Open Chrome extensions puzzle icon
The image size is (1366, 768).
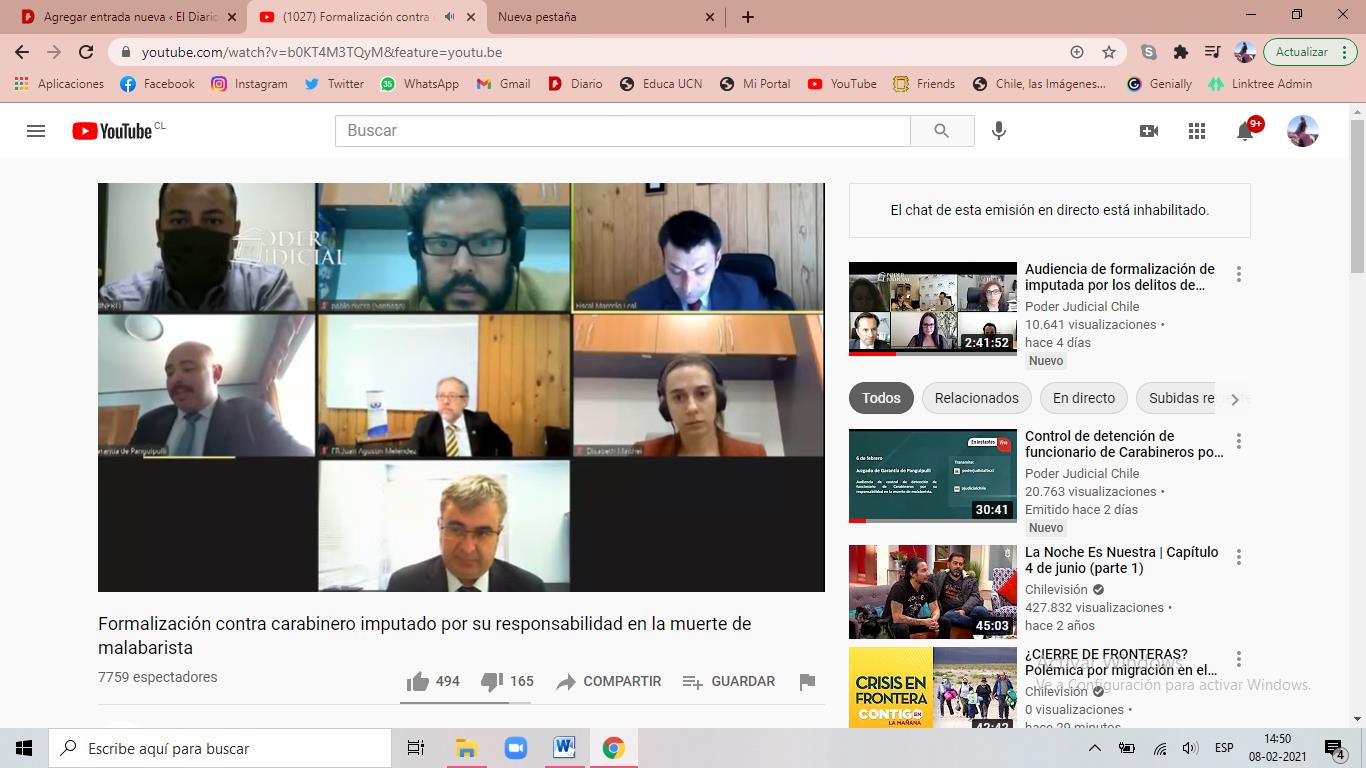click(1181, 52)
